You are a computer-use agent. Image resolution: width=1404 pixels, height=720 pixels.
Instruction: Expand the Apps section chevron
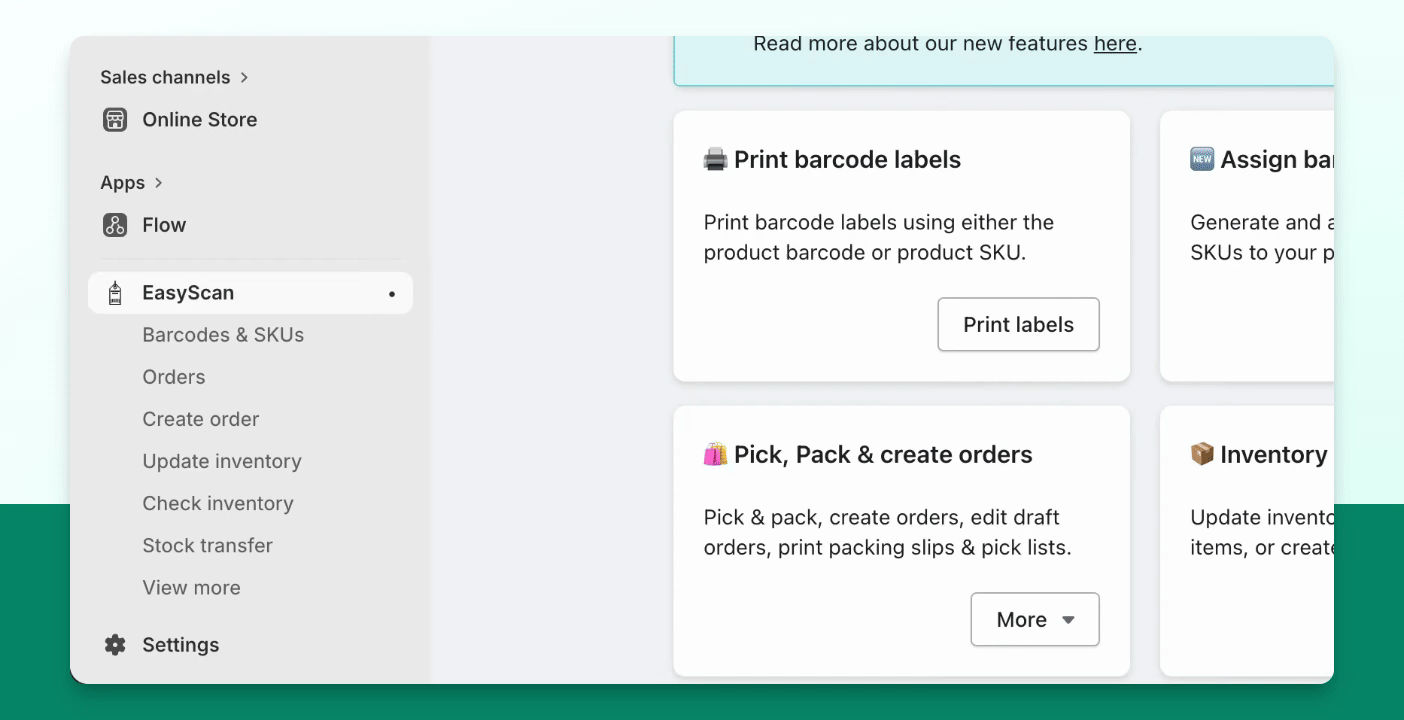(x=158, y=183)
